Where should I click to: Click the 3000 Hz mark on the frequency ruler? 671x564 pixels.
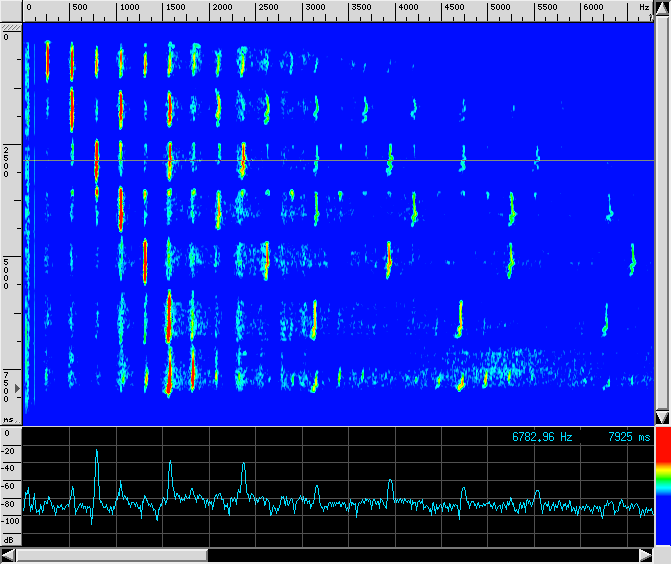tap(315, 7)
